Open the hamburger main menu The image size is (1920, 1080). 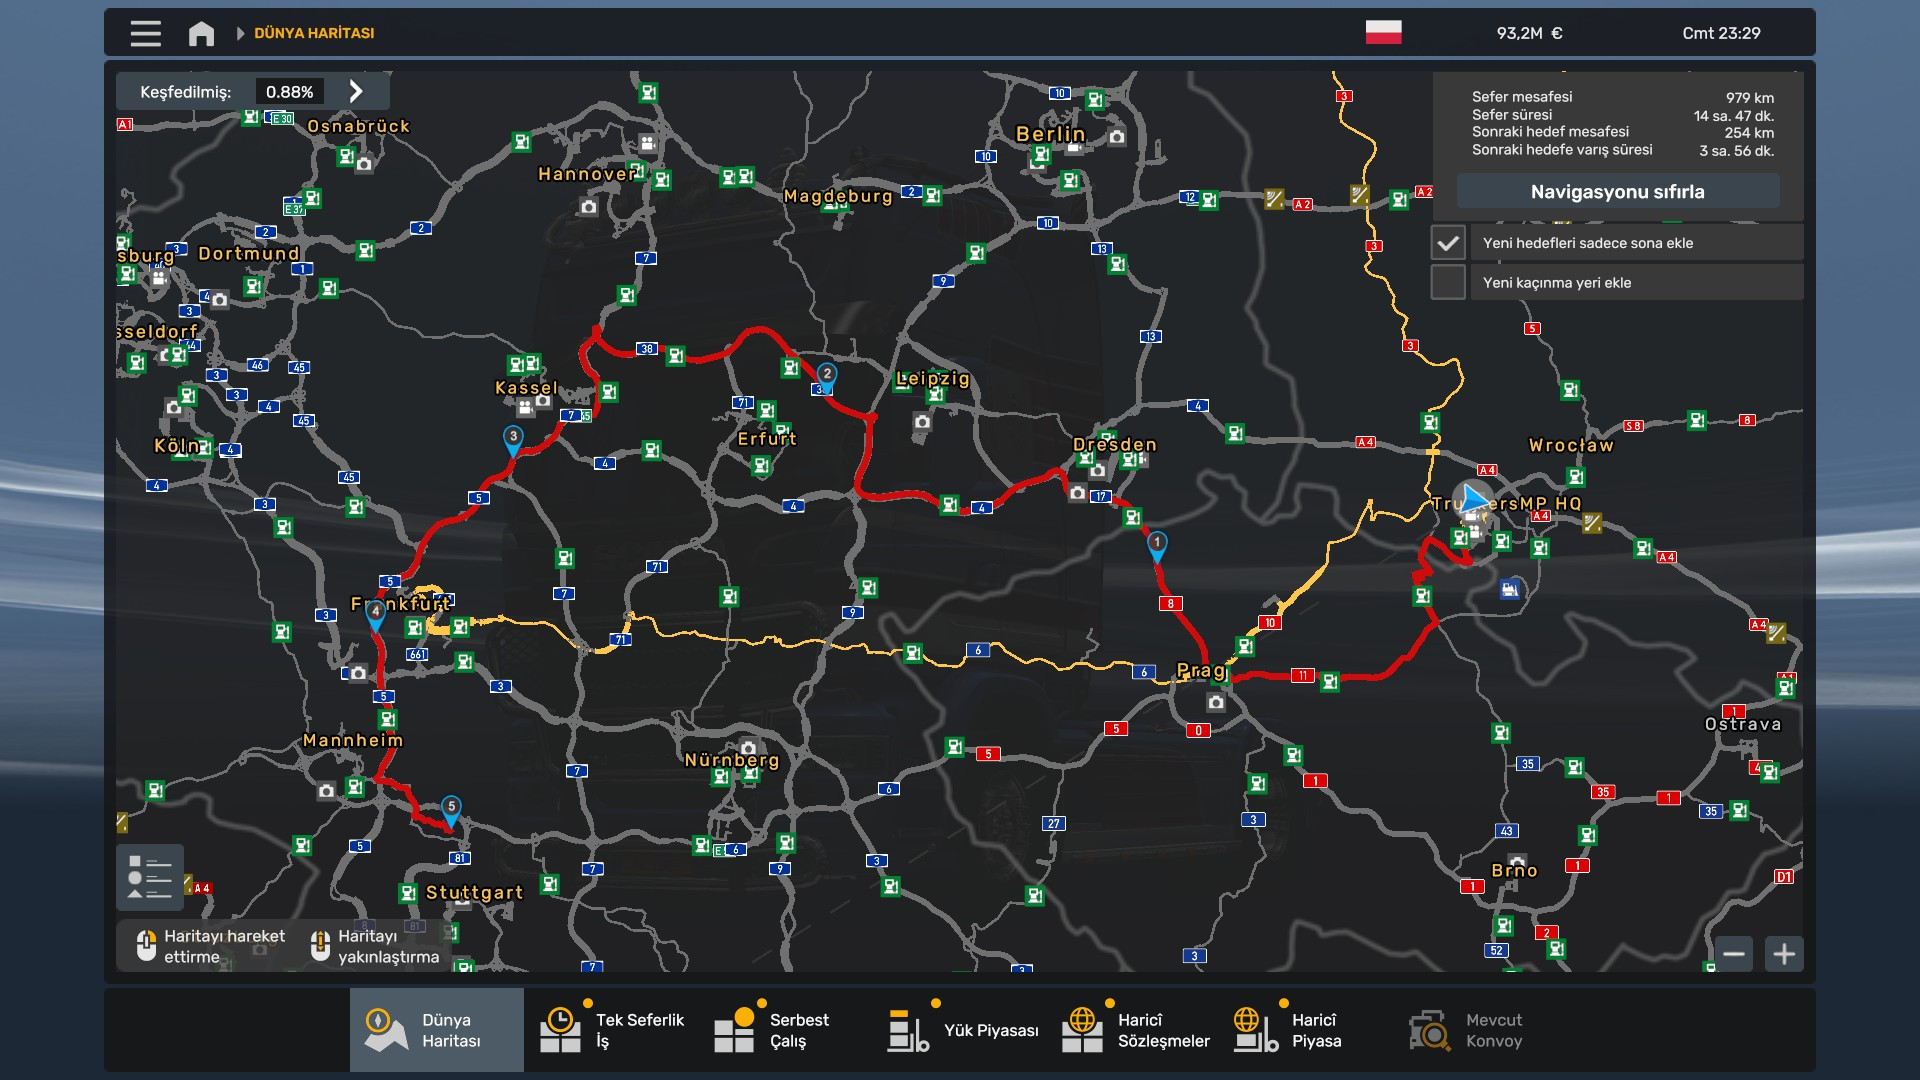pos(145,33)
